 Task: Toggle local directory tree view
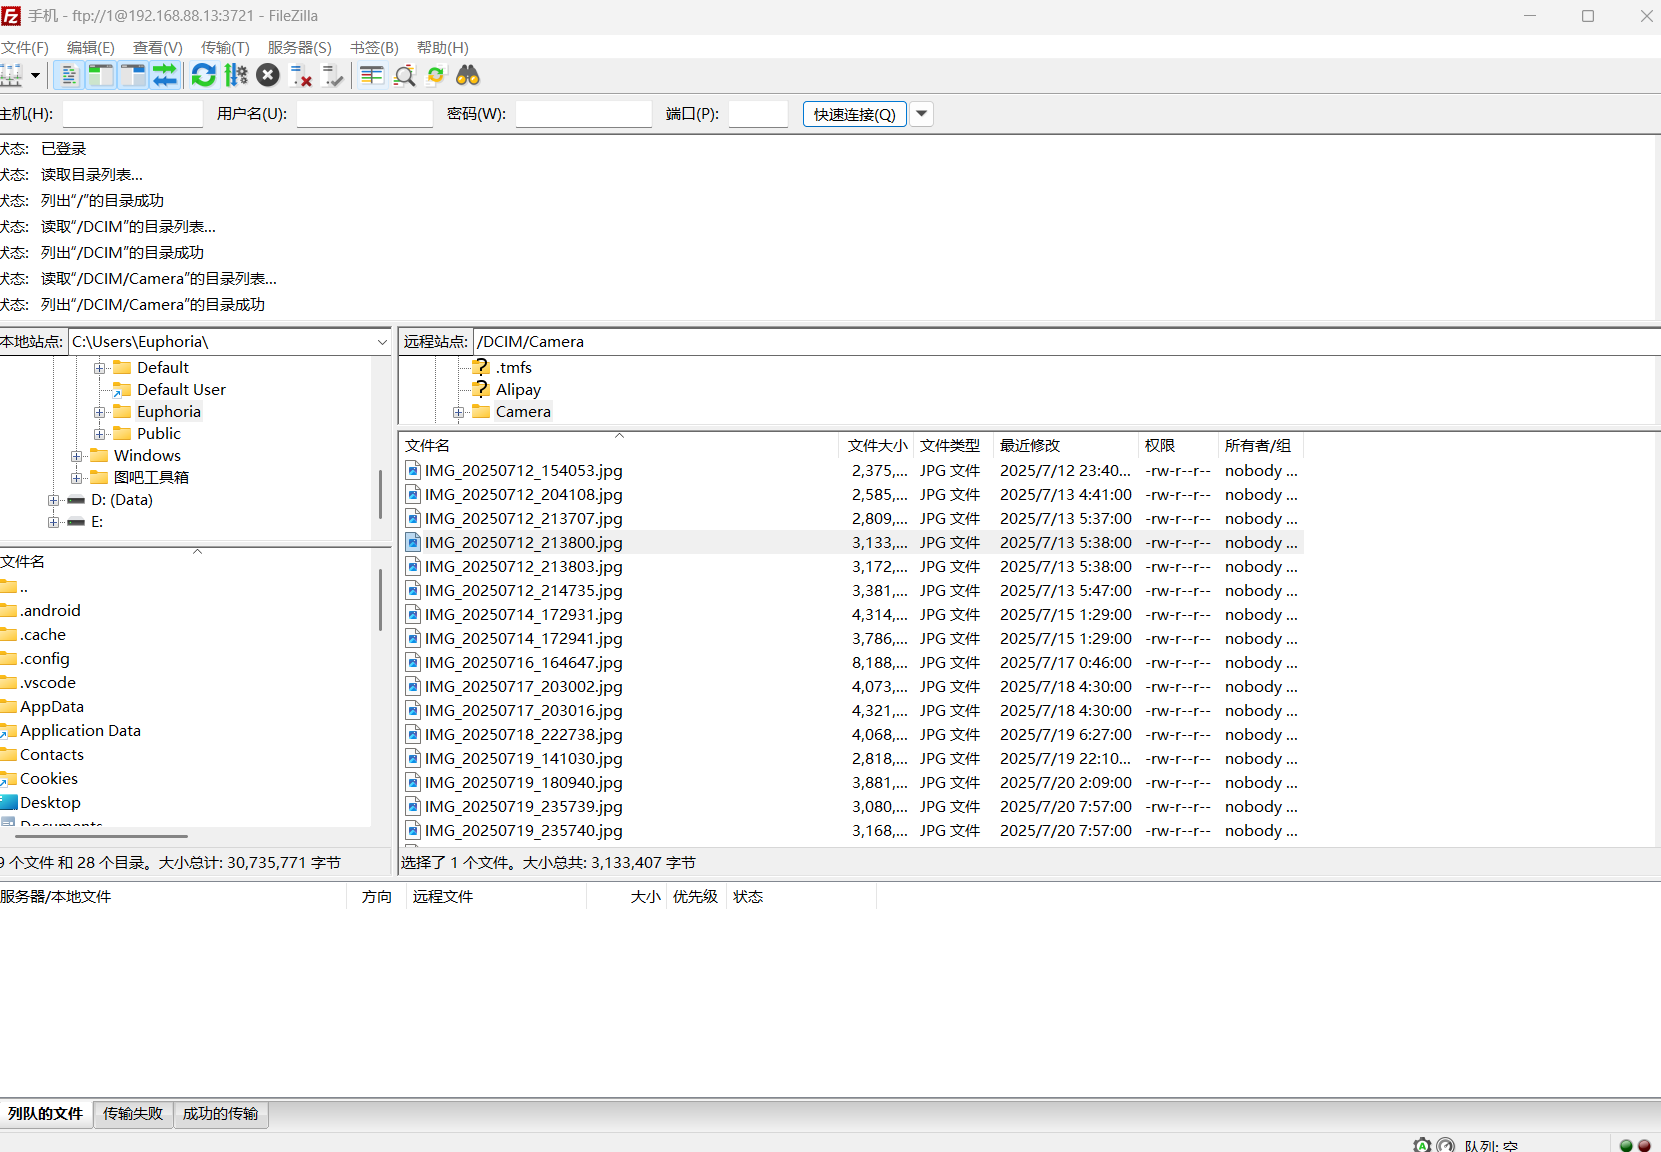pos(101,75)
